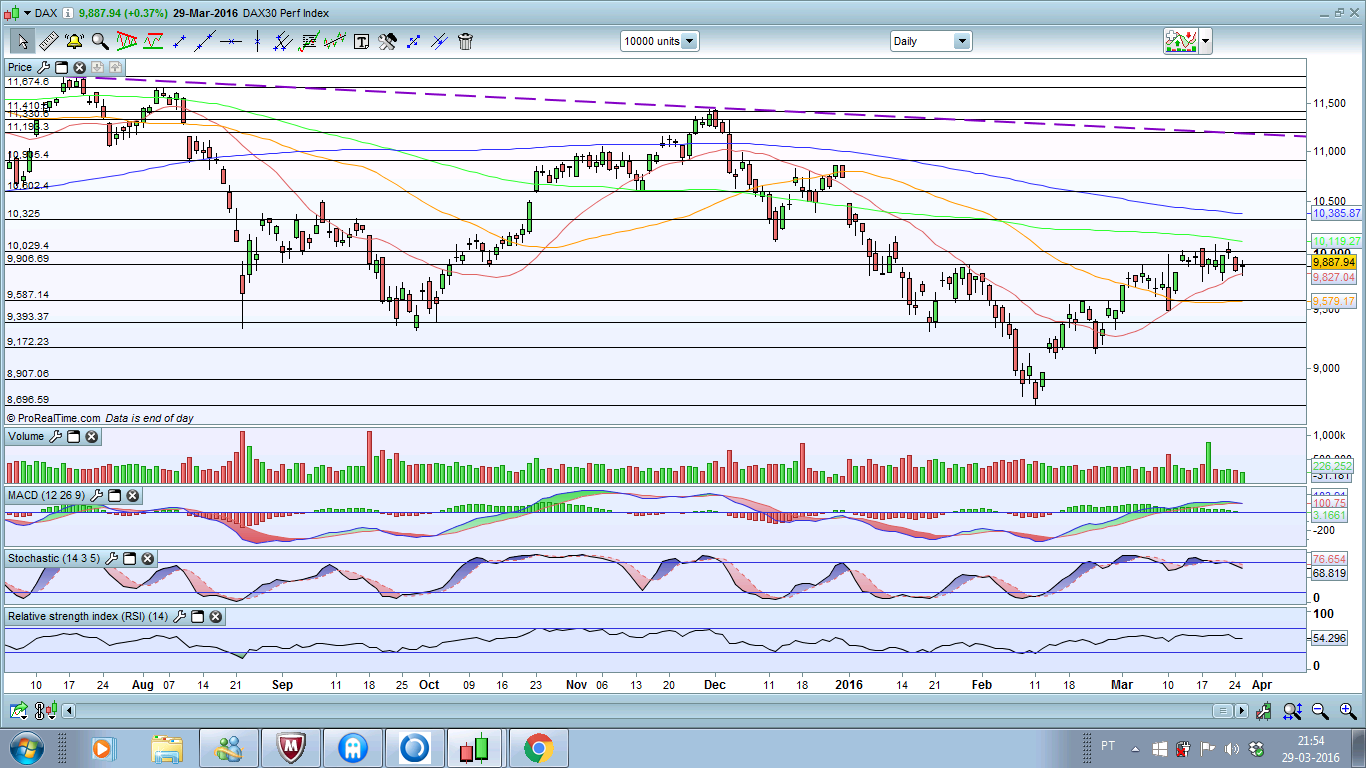
Task: Maximize the Volume panel window toggle
Action: [74, 437]
